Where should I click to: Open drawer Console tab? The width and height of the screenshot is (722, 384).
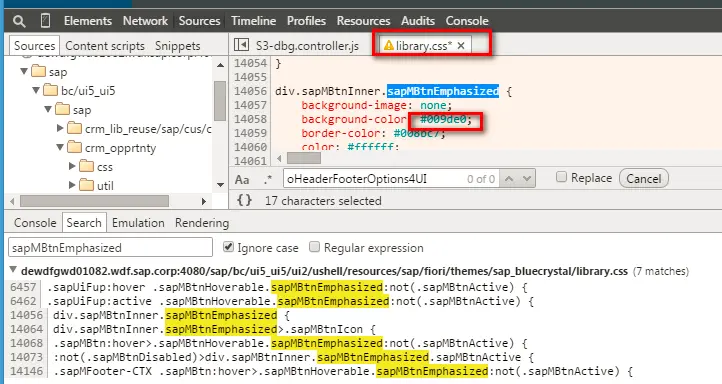35,223
